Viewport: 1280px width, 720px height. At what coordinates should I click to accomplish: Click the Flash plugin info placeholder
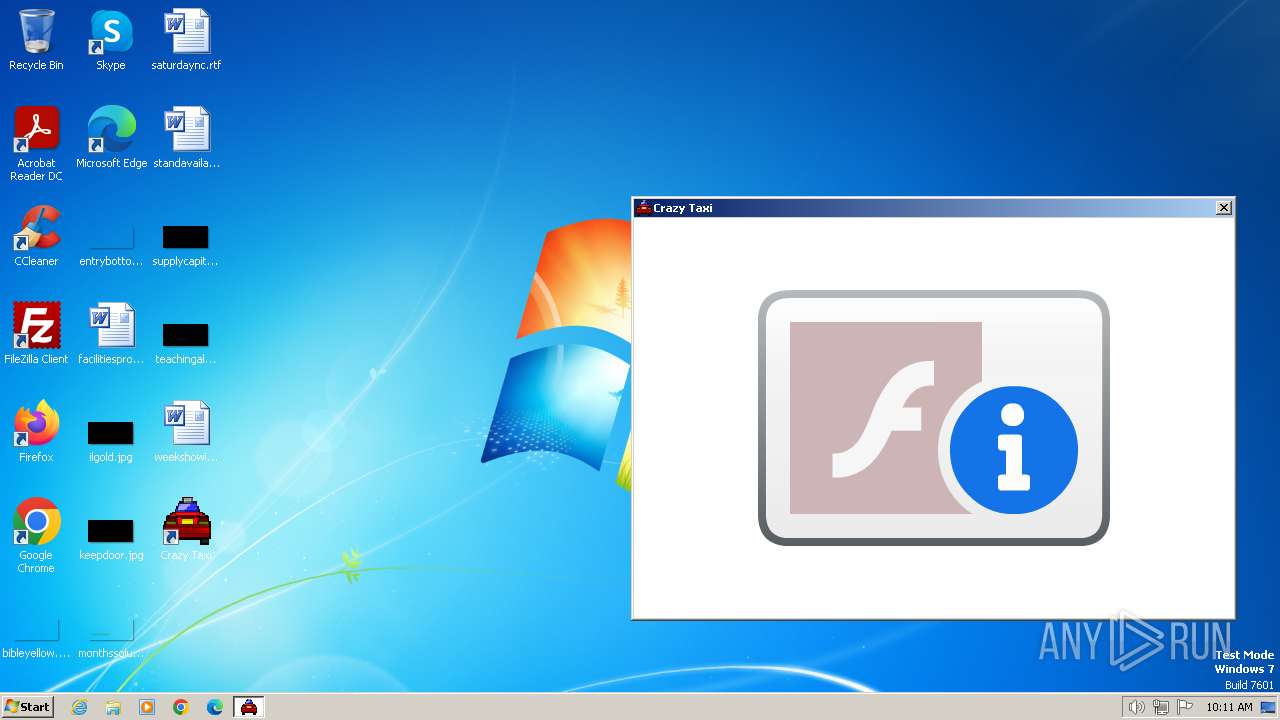coord(934,418)
